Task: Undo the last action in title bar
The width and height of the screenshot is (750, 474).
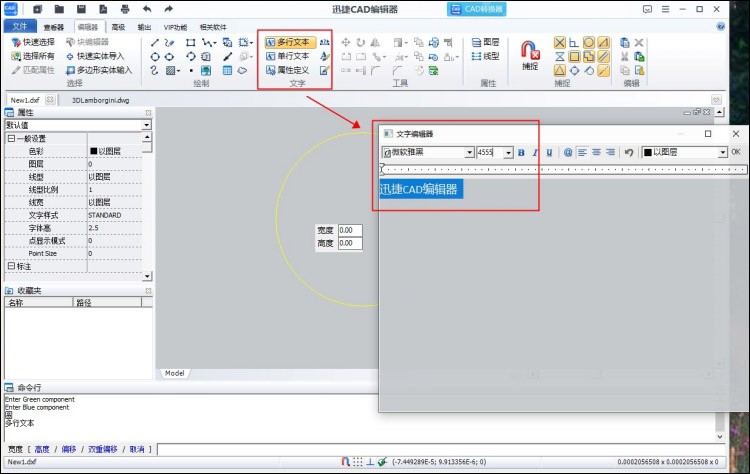Action: click(147, 9)
